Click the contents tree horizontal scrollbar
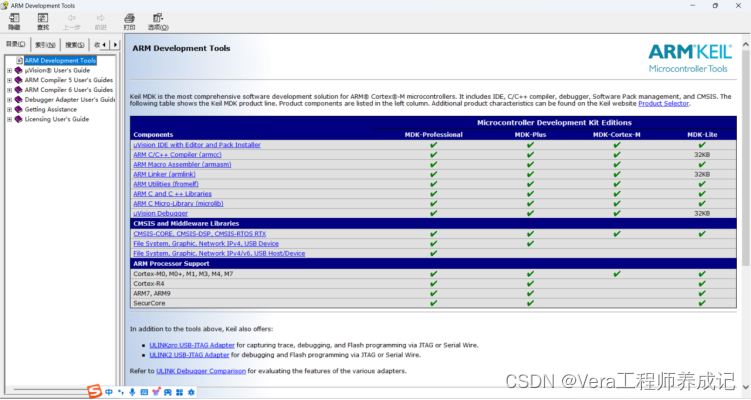Viewport: 751px width, 400px height. coord(50,389)
